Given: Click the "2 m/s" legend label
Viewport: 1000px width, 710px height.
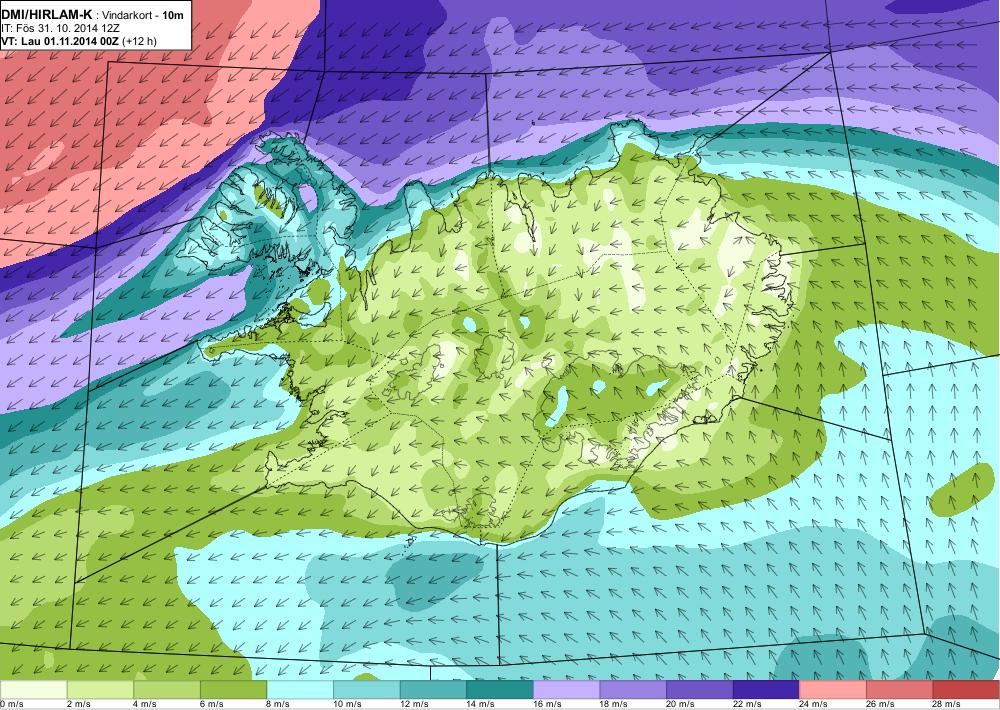Looking at the screenshot, I should [79, 704].
